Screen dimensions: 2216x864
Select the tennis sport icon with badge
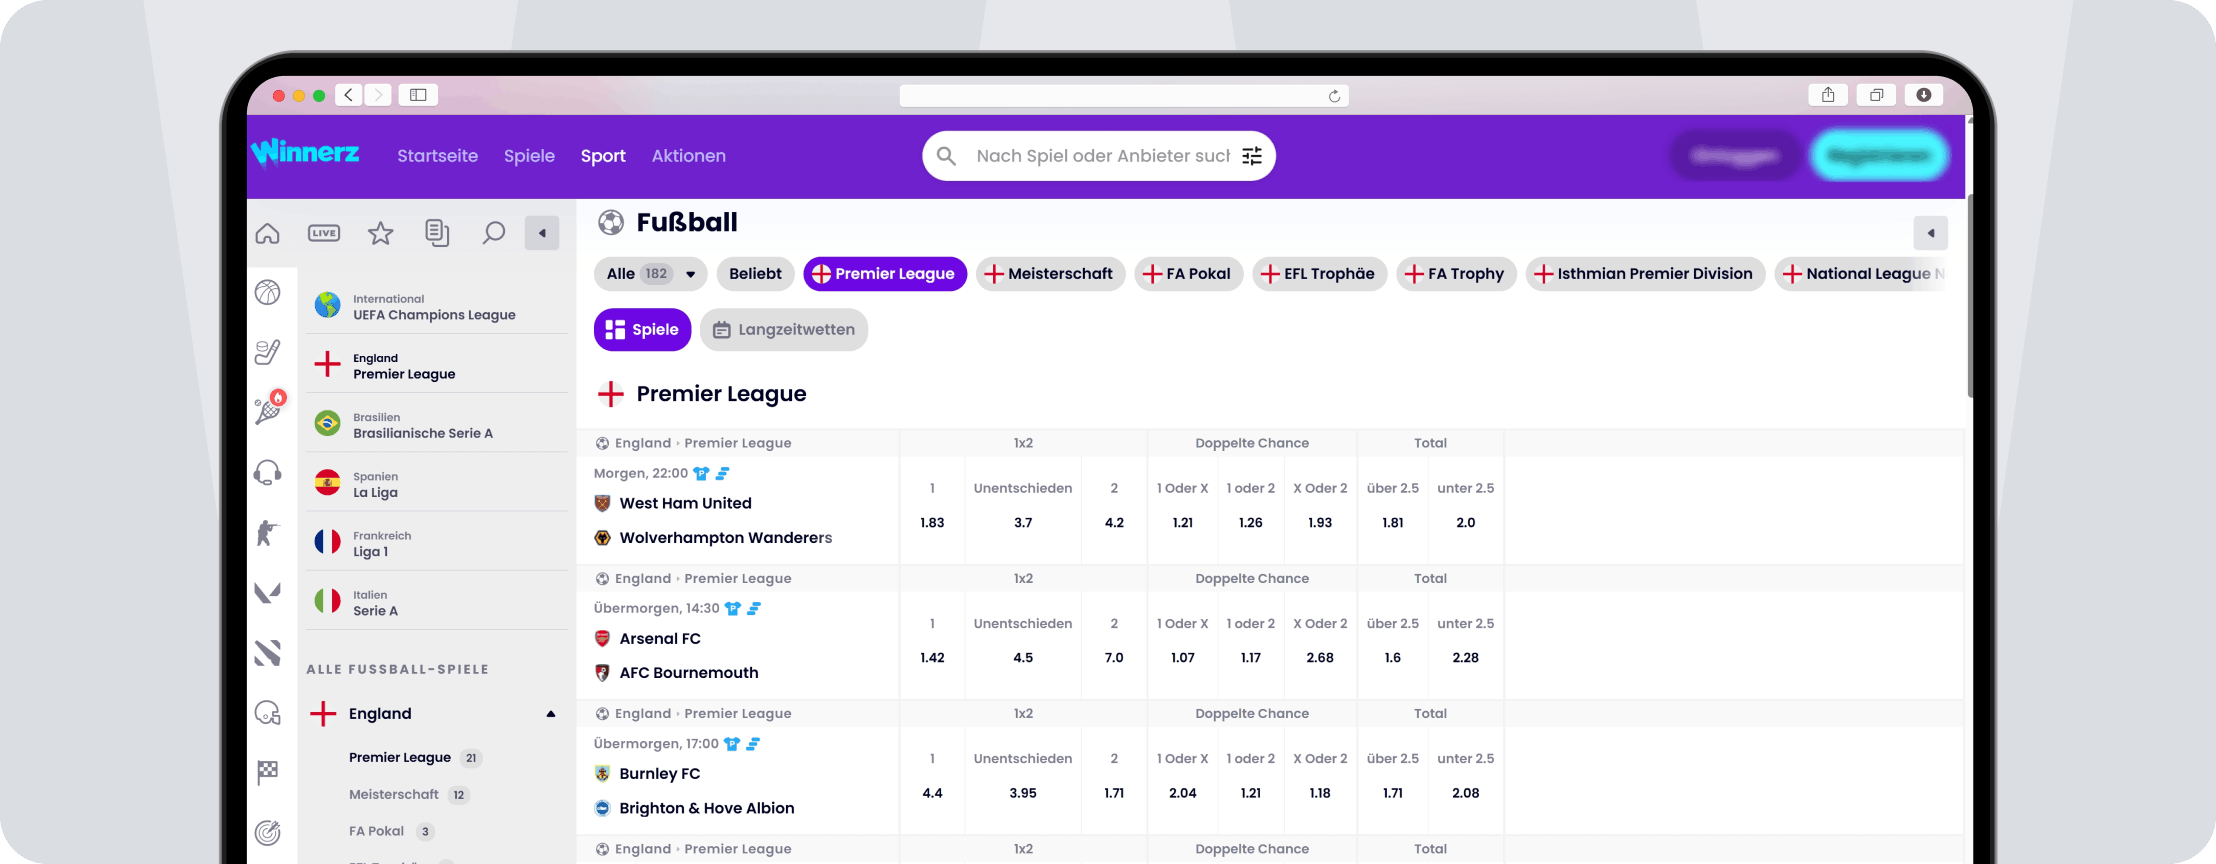pyautogui.click(x=268, y=410)
